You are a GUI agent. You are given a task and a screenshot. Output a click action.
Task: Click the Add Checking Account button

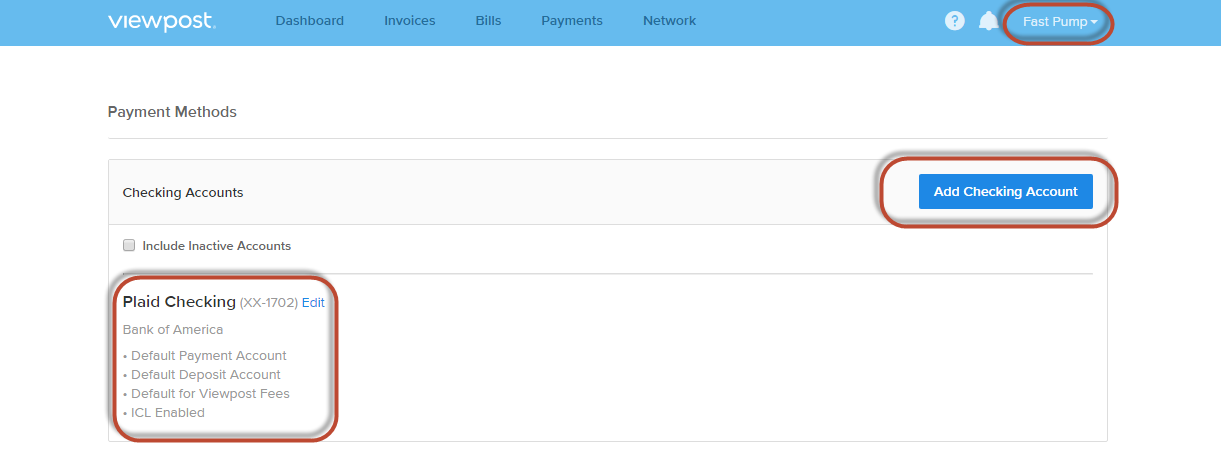click(1005, 192)
